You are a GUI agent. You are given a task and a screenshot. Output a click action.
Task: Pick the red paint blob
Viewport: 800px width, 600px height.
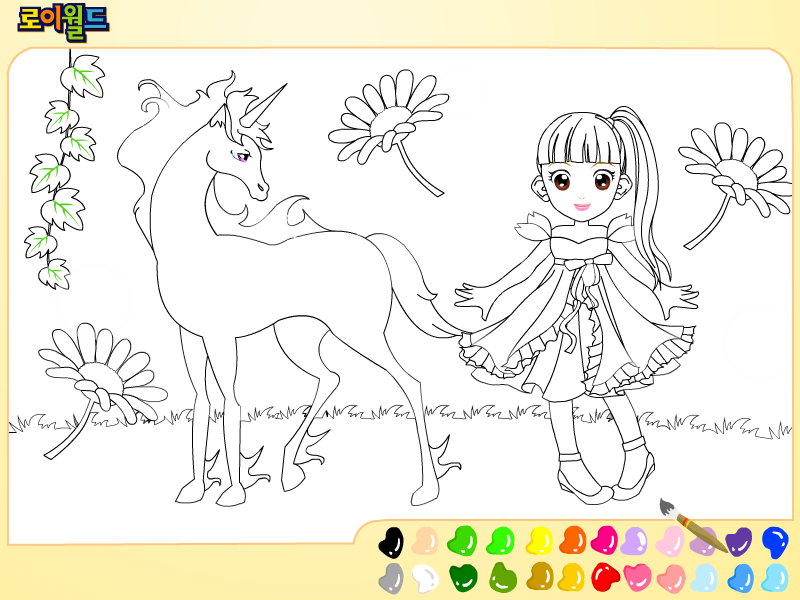(x=606, y=577)
